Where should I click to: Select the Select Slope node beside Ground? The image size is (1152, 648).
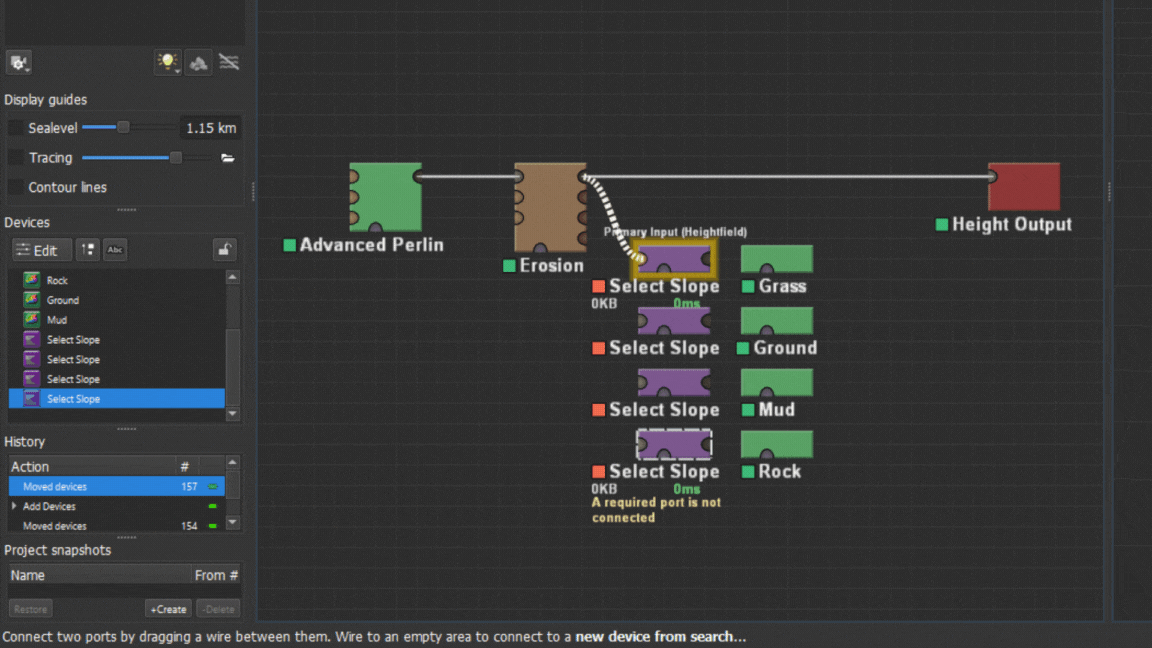[x=674, y=321]
